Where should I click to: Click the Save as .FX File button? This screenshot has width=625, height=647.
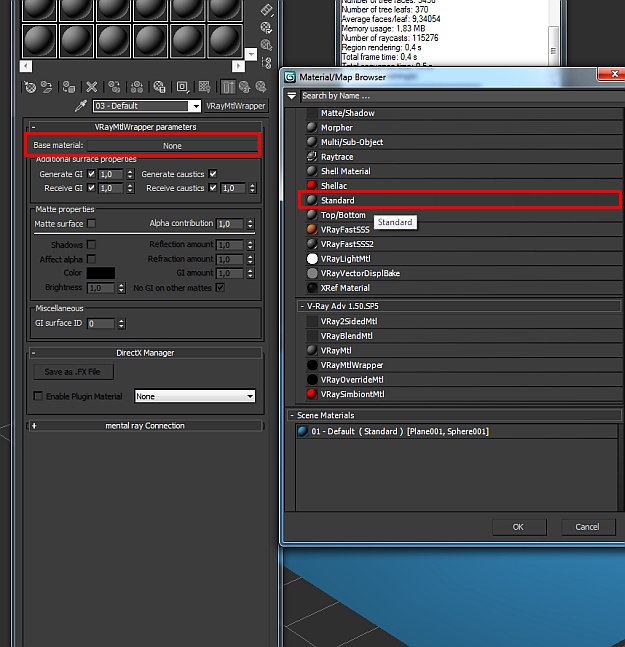(x=73, y=372)
